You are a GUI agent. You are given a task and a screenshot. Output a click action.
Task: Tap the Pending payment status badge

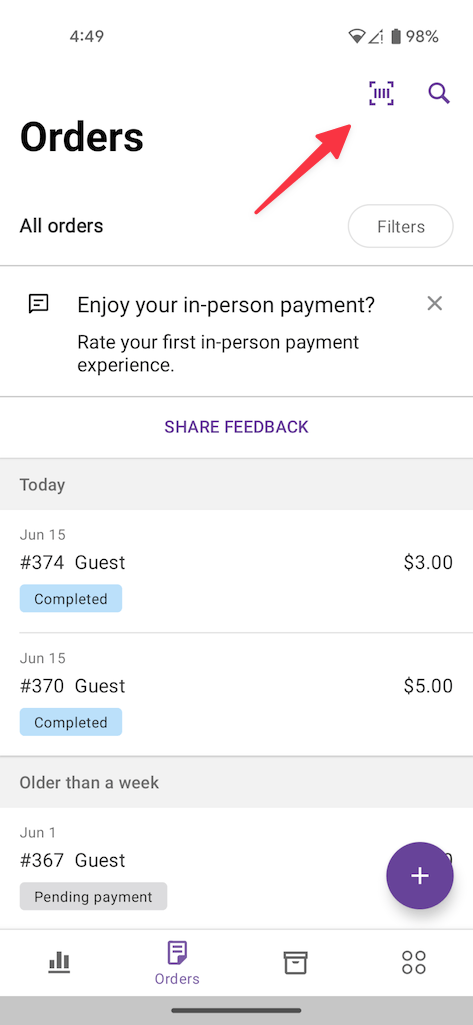coord(93,896)
